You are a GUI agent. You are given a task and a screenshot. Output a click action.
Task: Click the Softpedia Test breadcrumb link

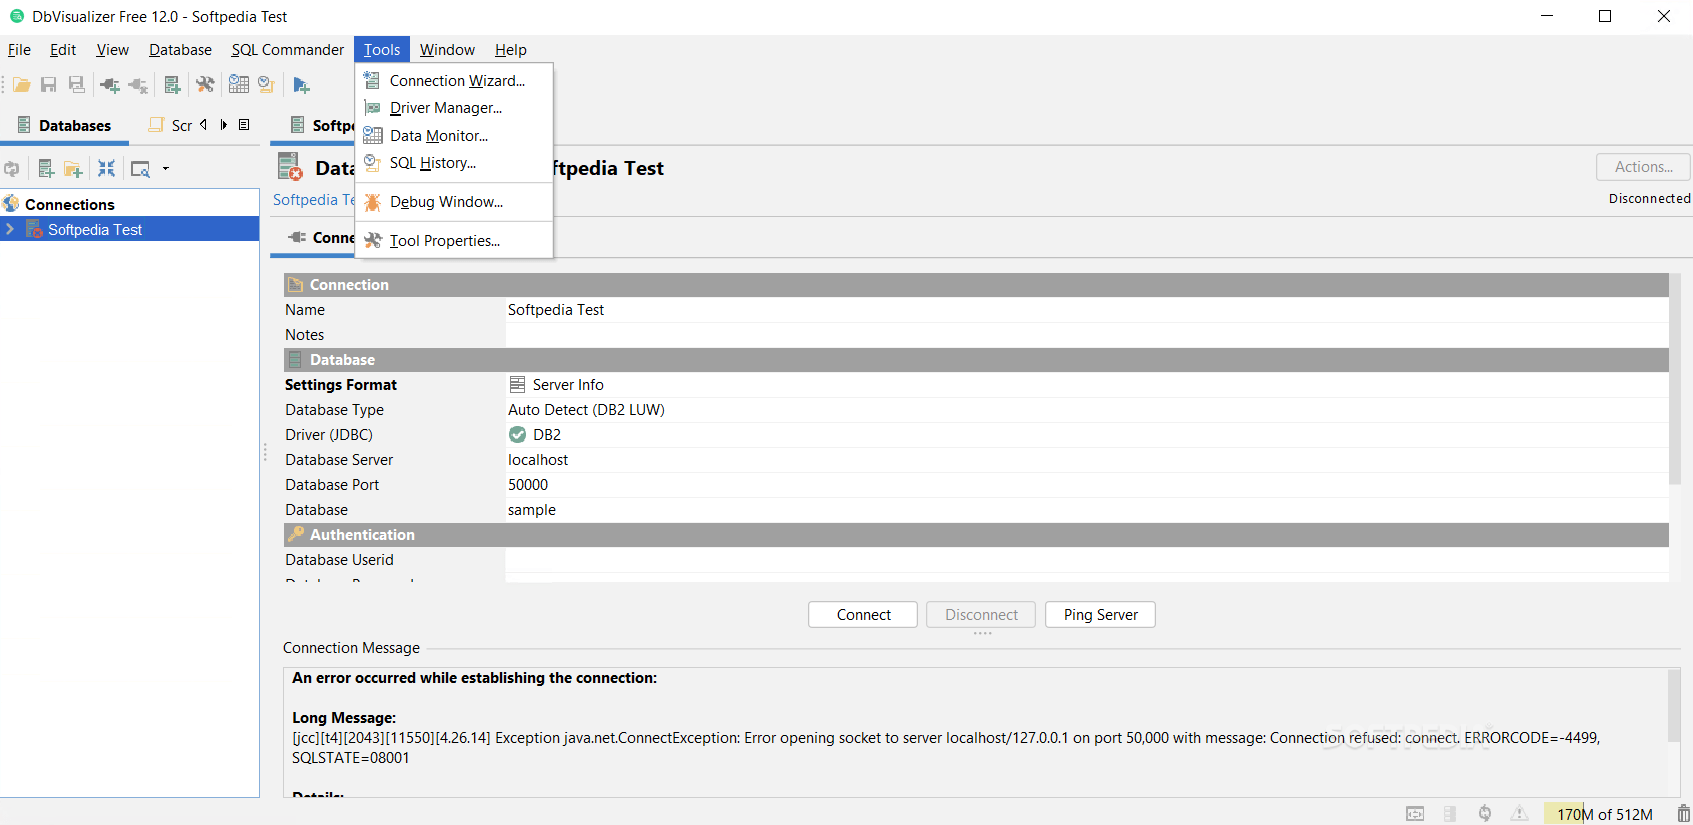point(314,200)
